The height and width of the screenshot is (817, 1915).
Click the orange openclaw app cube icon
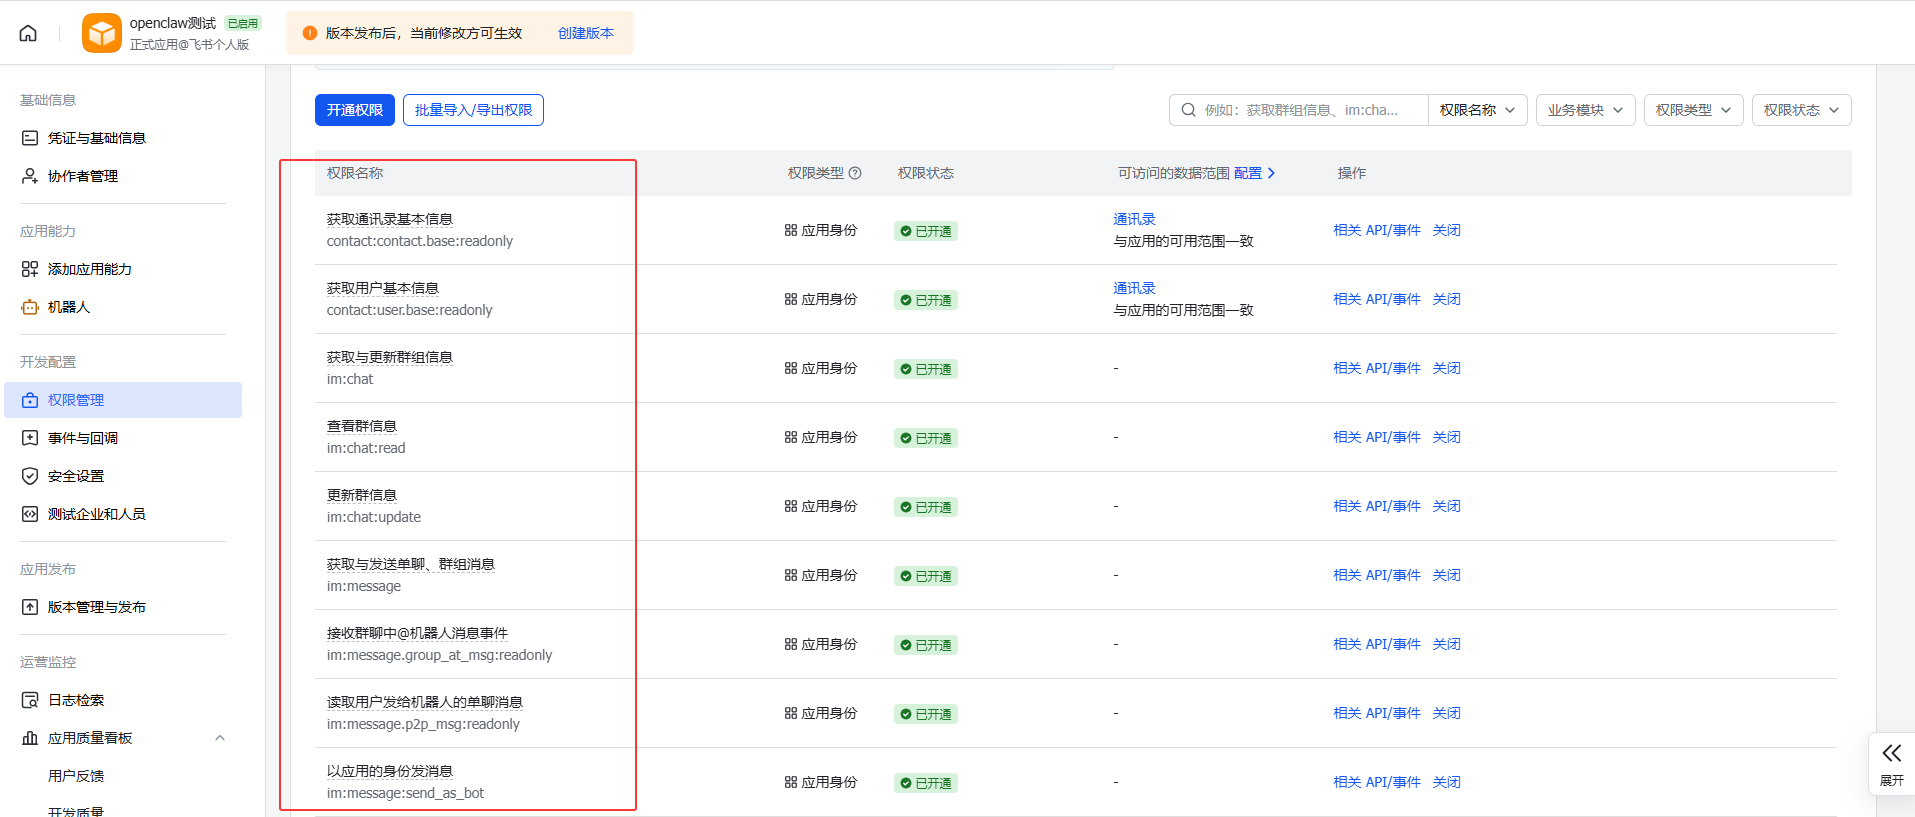pyautogui.click(x=102, y=33)
